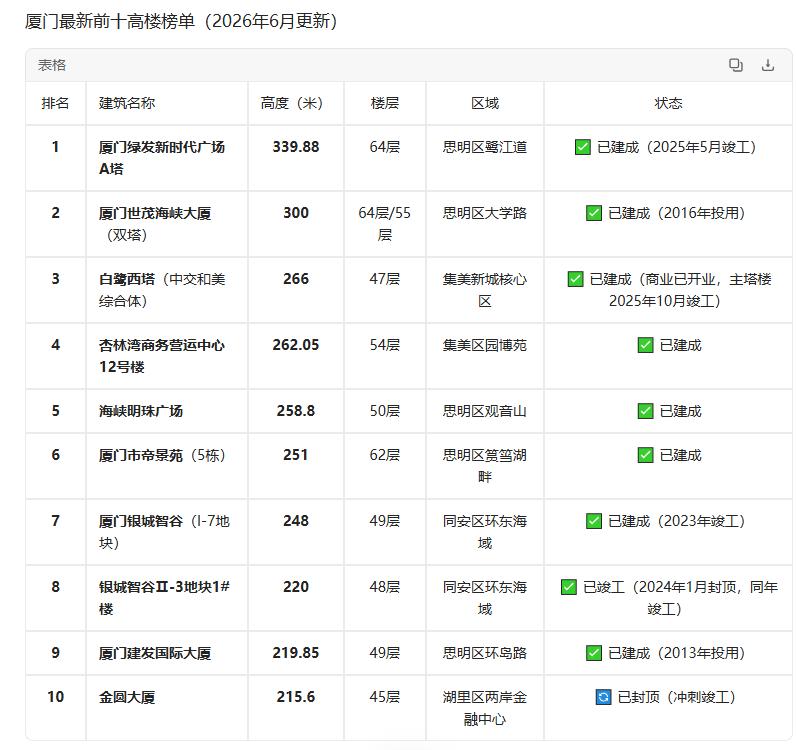796x750 pixels.
Task: Select the 高度（米） column header
Action: click(295, 103)
